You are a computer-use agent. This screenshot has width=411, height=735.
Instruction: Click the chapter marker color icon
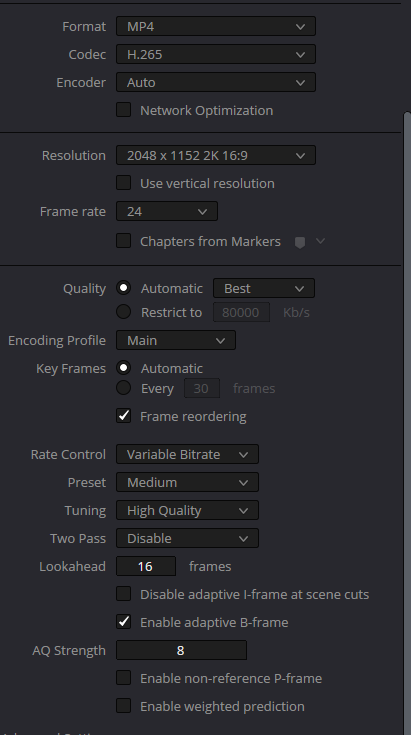(300, 242)
